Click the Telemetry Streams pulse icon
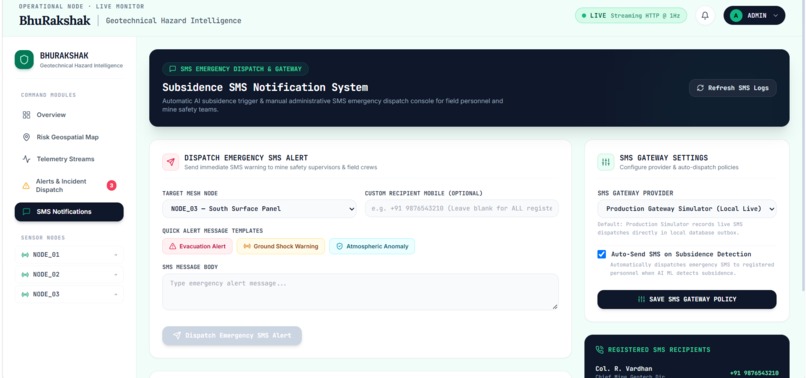806x378 pixels. [x=26, y=159]
